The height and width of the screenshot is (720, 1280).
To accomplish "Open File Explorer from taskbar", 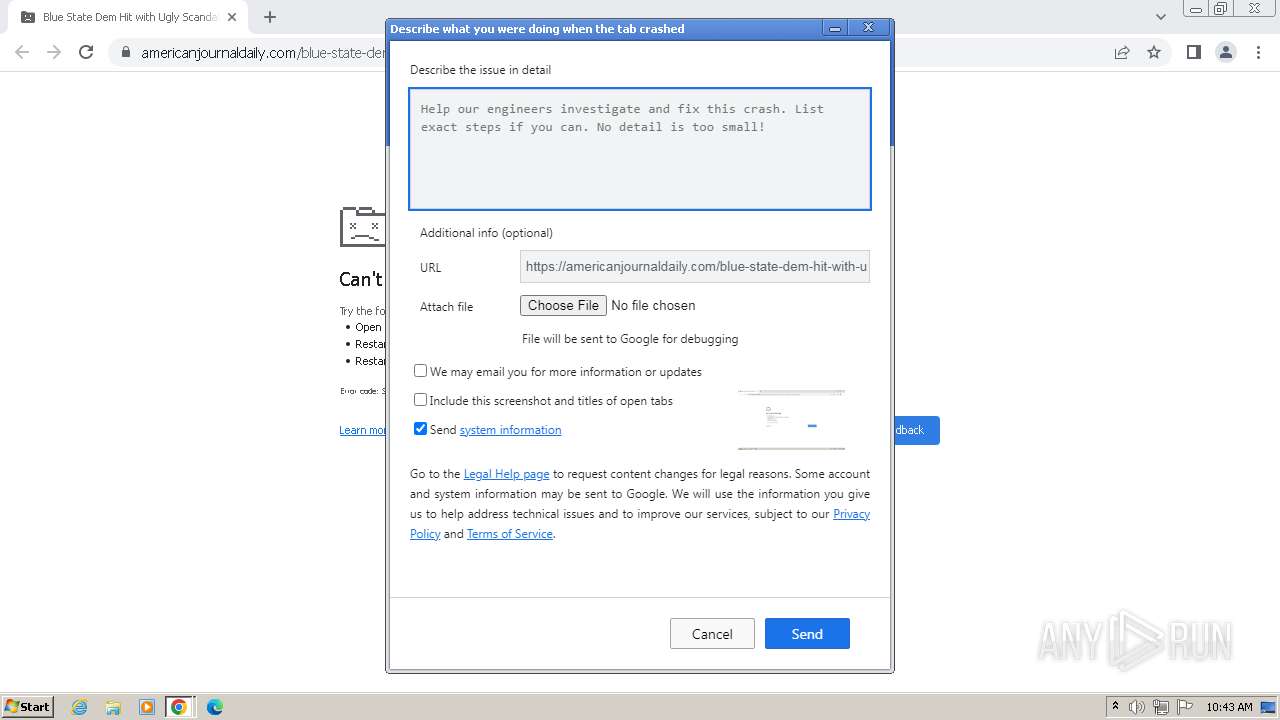I will [113, 707].
